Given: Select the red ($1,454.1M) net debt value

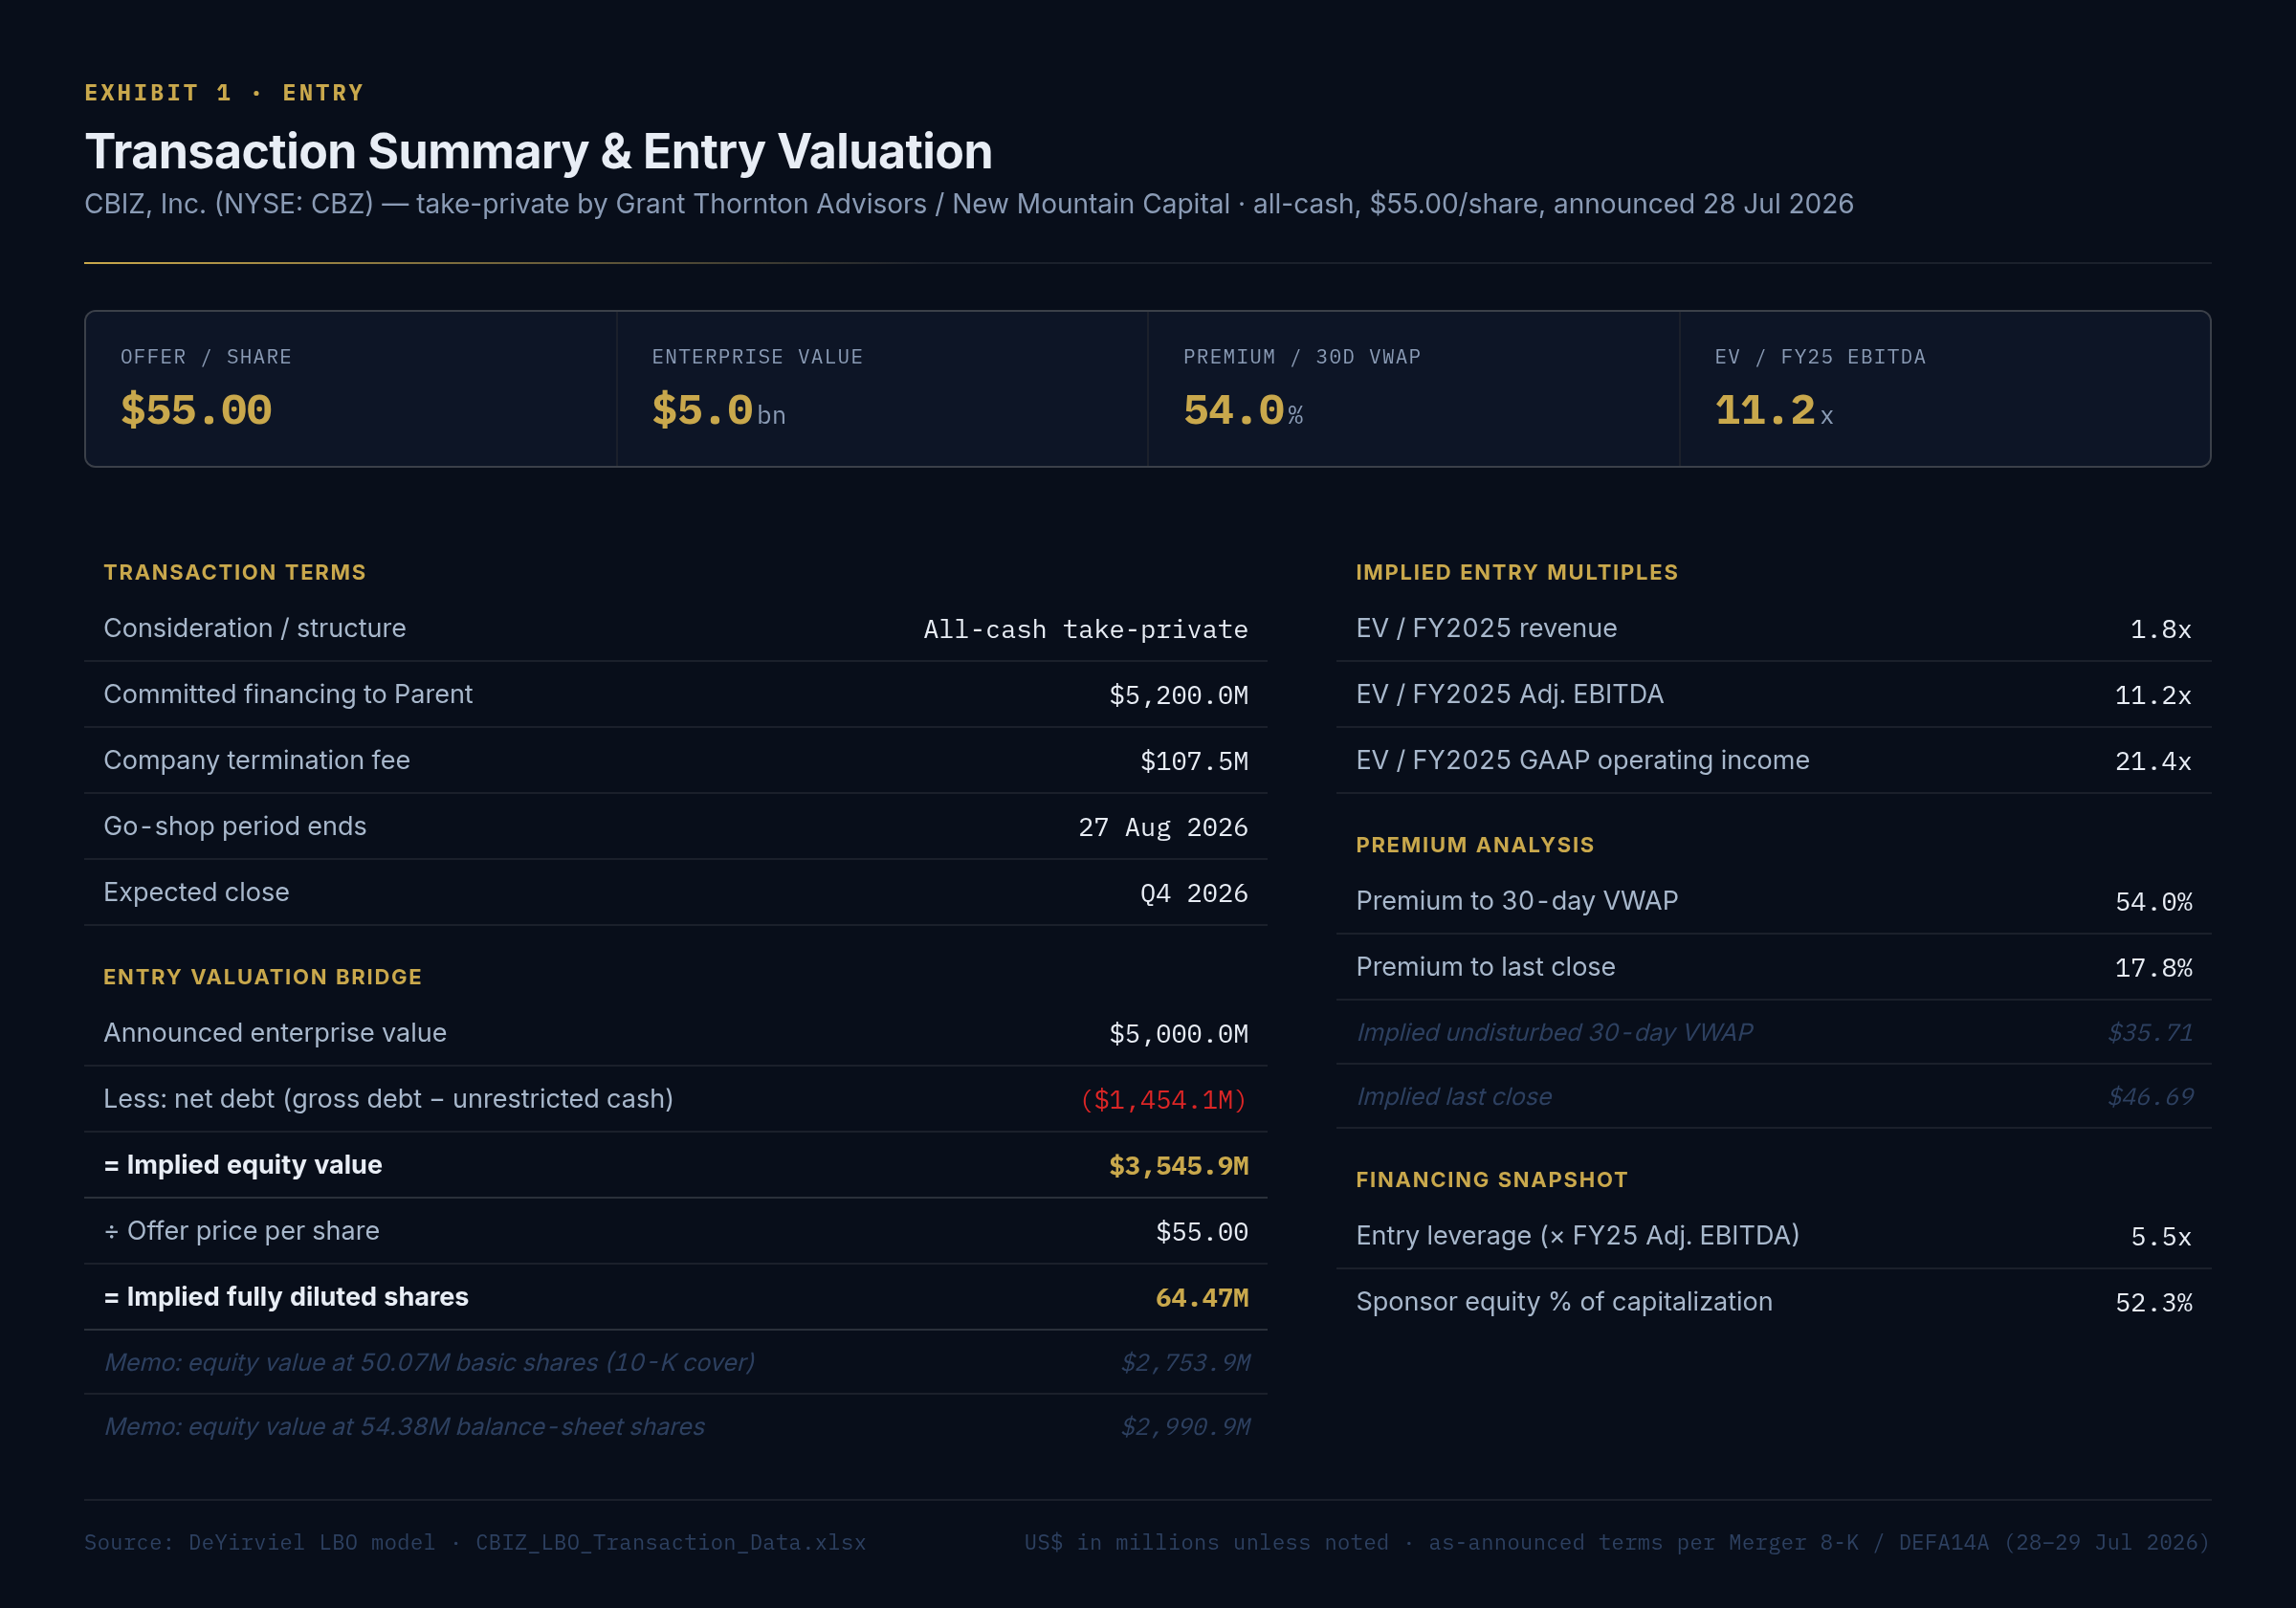Looking at the screenshot, I should [1163, 1100].
